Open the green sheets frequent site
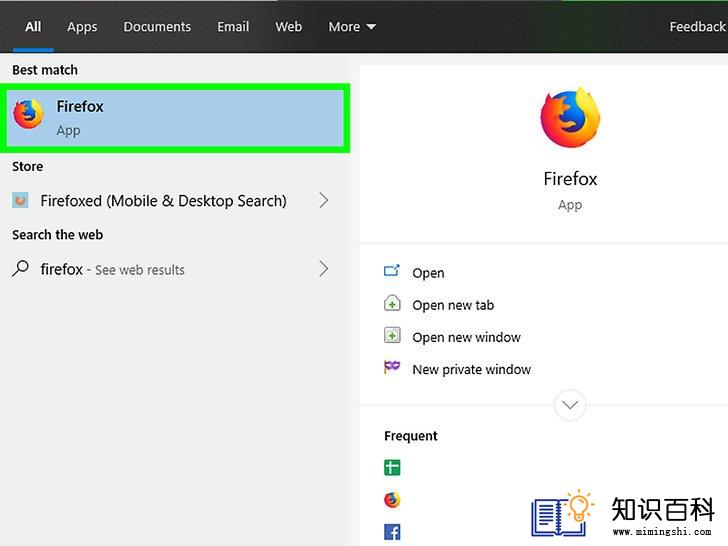 (392, 468)
